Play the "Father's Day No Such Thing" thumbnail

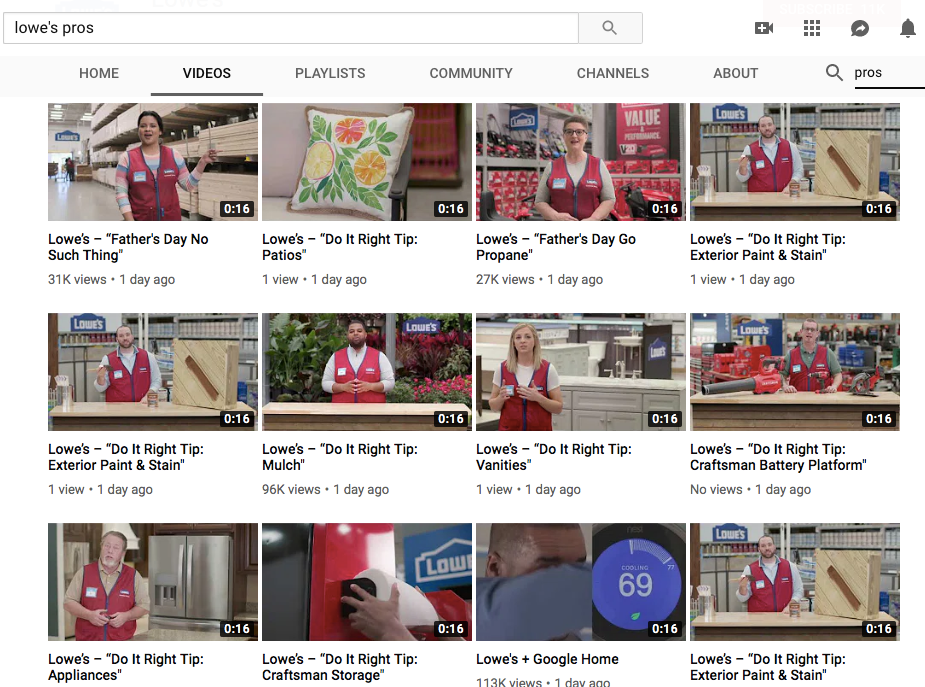(x=153, y=162)
